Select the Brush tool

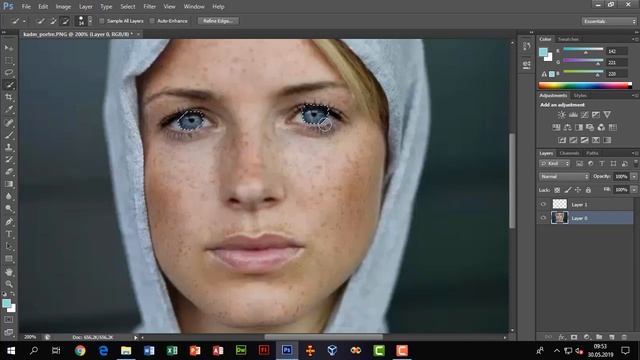(9, 135)
